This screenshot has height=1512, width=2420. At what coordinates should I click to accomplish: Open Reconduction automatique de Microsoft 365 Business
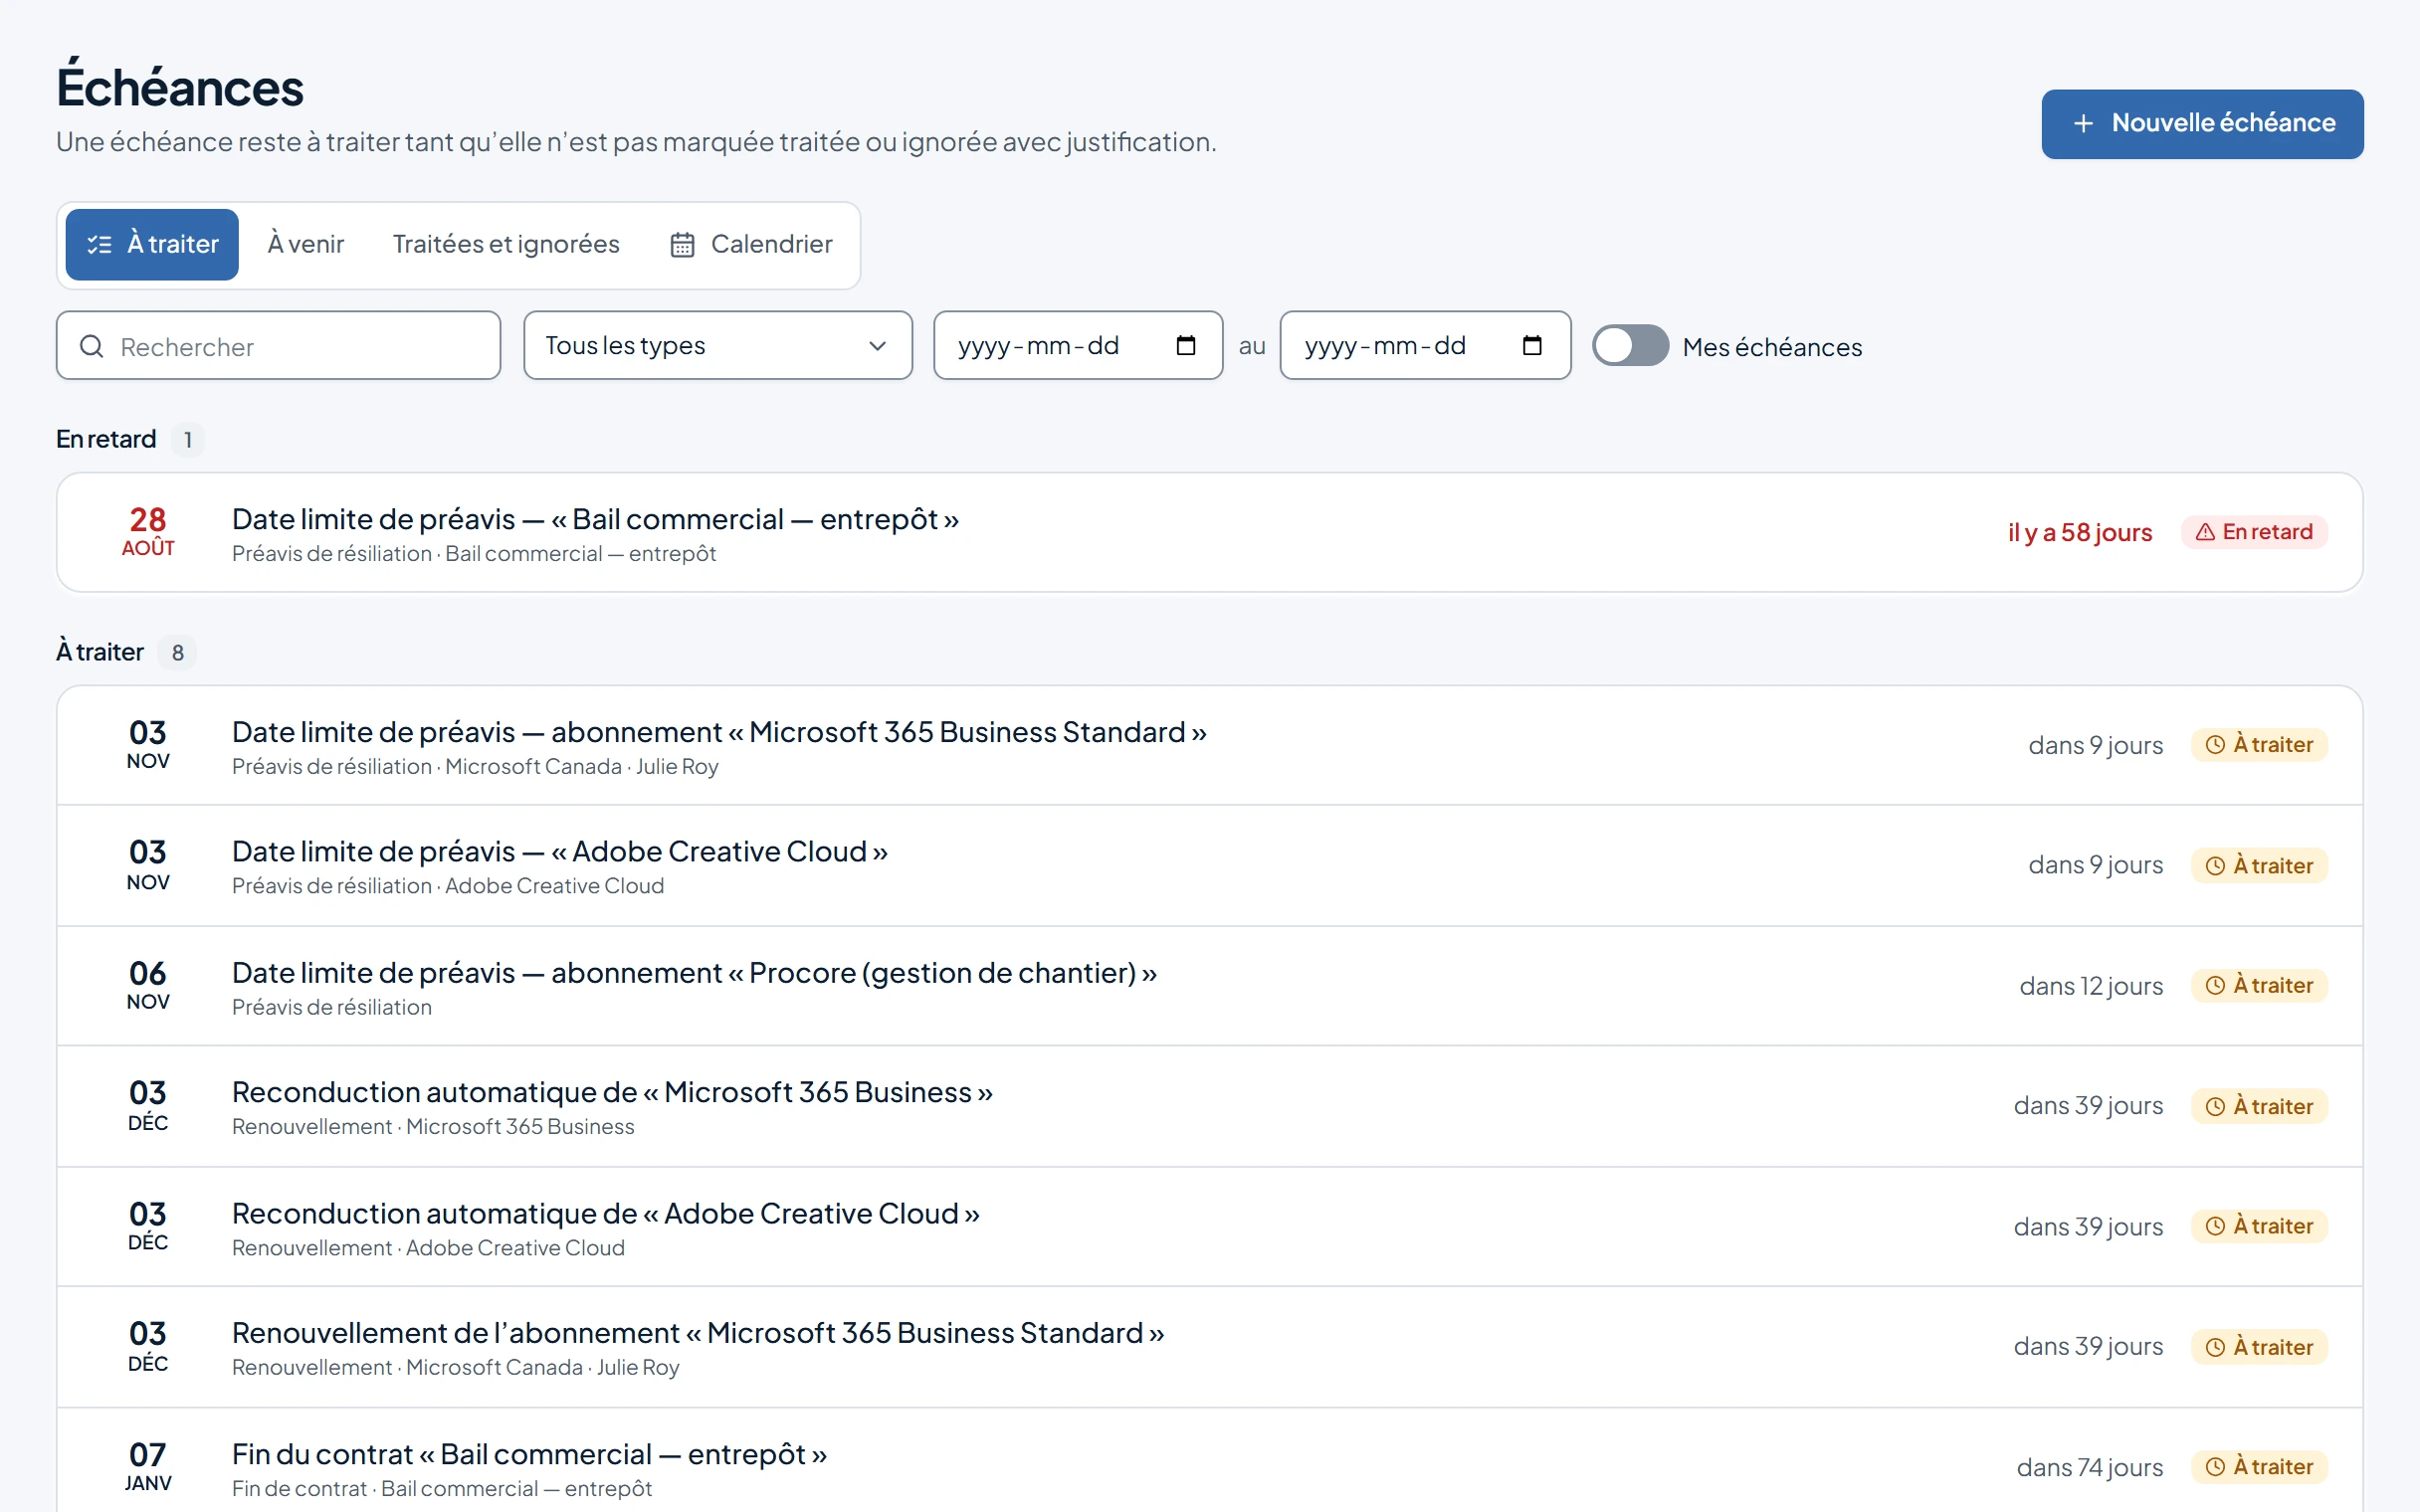point(1210,1107)
